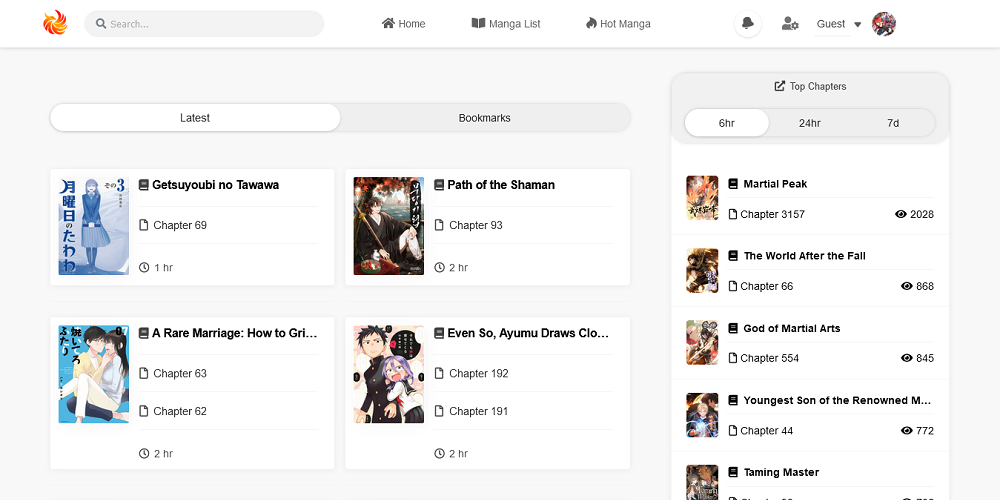
Task: Open Martial Peak title in Top Chapters
Action: (776, 184)
